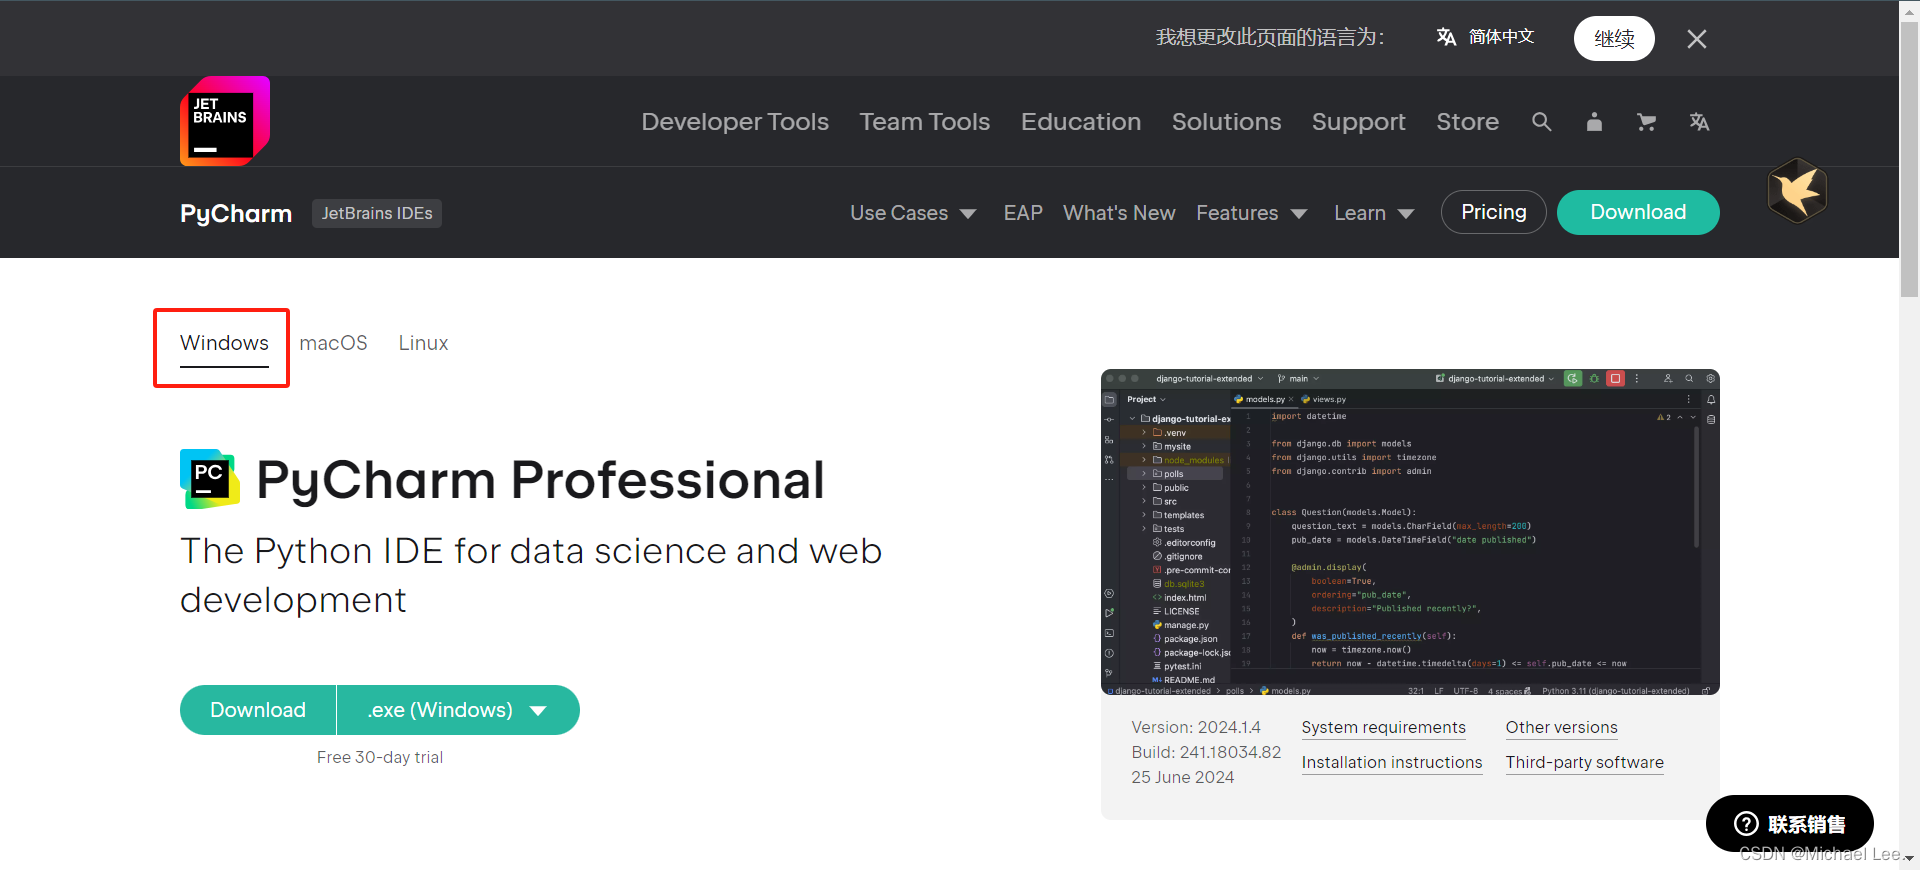This screenshot has height=870, width=1920.
Task: Select the Linux tab
Action: click(423, 343)
